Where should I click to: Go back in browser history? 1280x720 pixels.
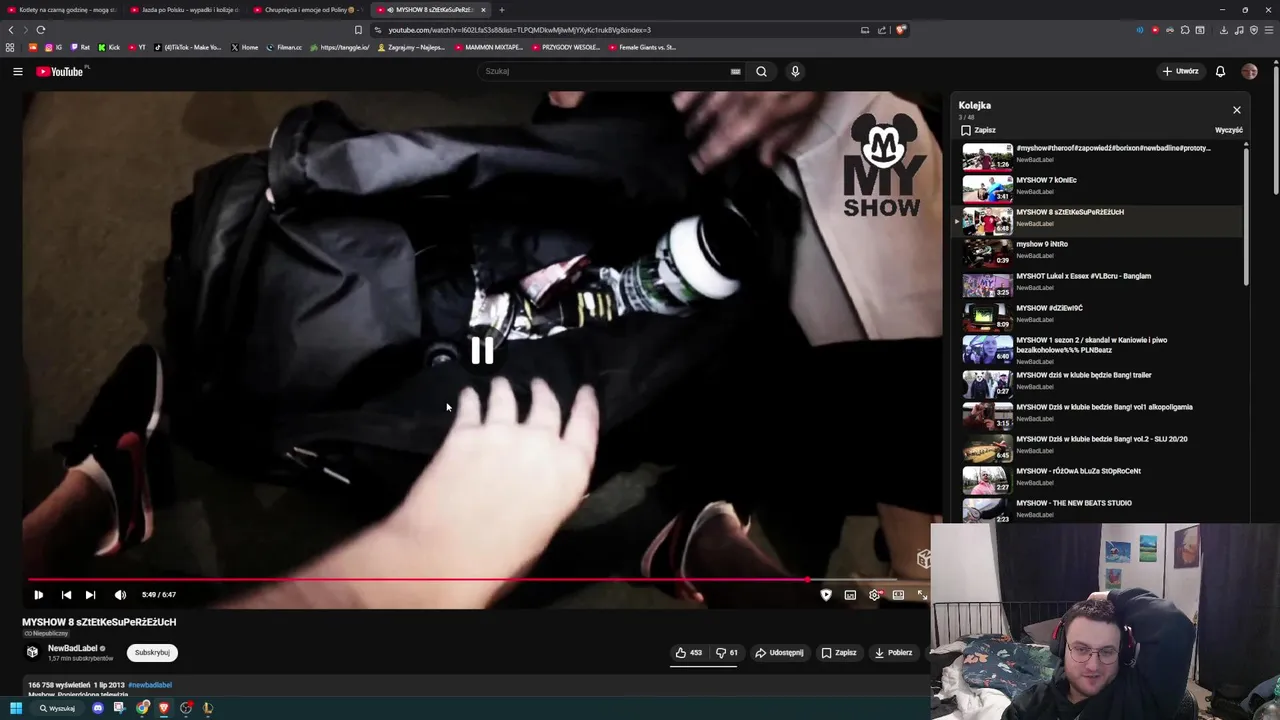pos(11,30)
